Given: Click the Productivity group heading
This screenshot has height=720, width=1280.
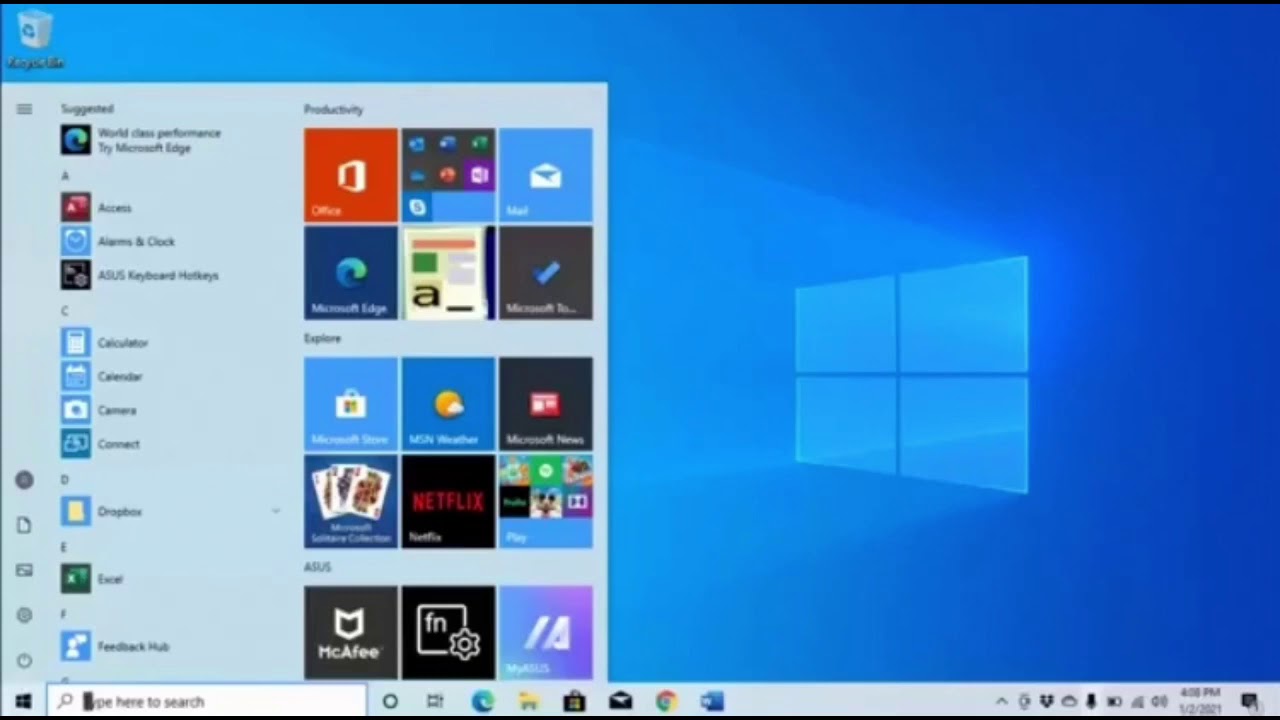Looking at the screenshot, I should coord(334,109).
